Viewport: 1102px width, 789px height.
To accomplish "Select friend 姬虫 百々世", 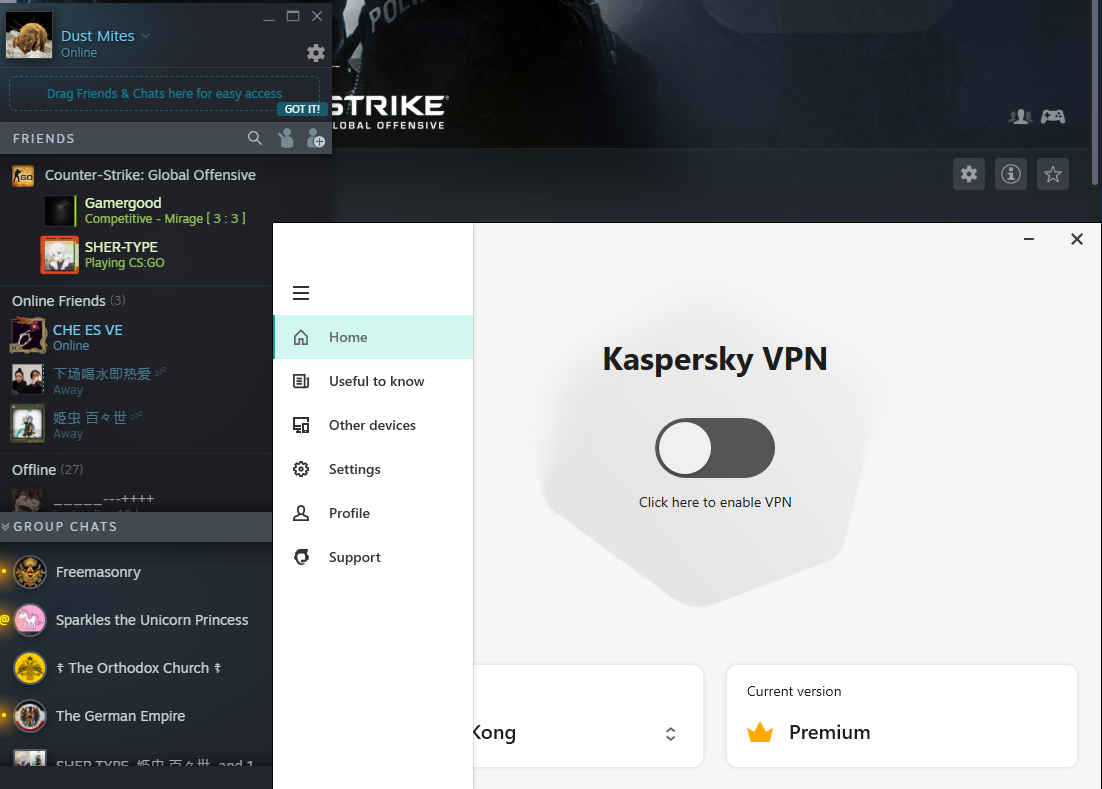I will tap(136, 424).
